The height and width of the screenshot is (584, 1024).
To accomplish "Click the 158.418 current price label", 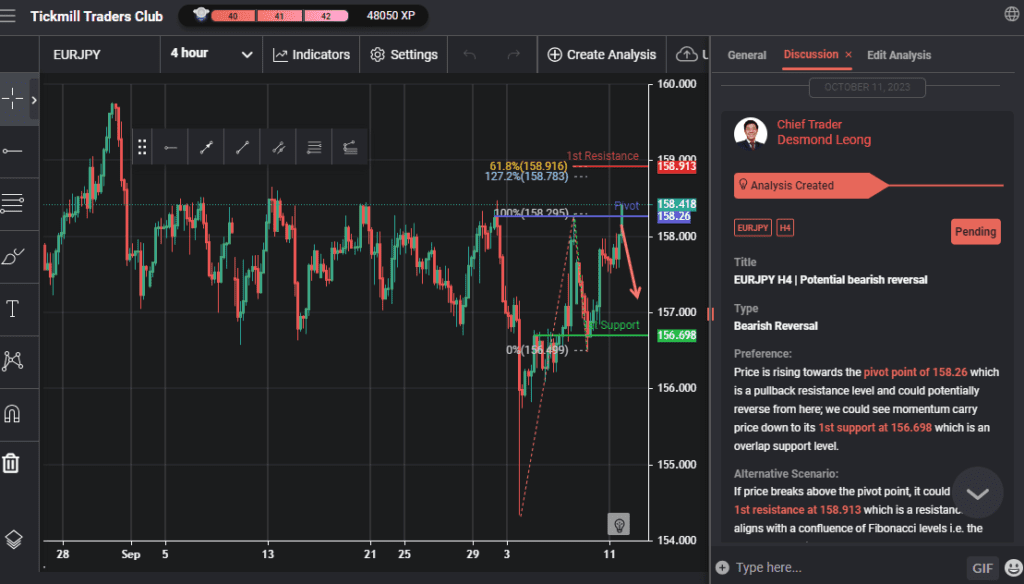I will tap(676, 204).
